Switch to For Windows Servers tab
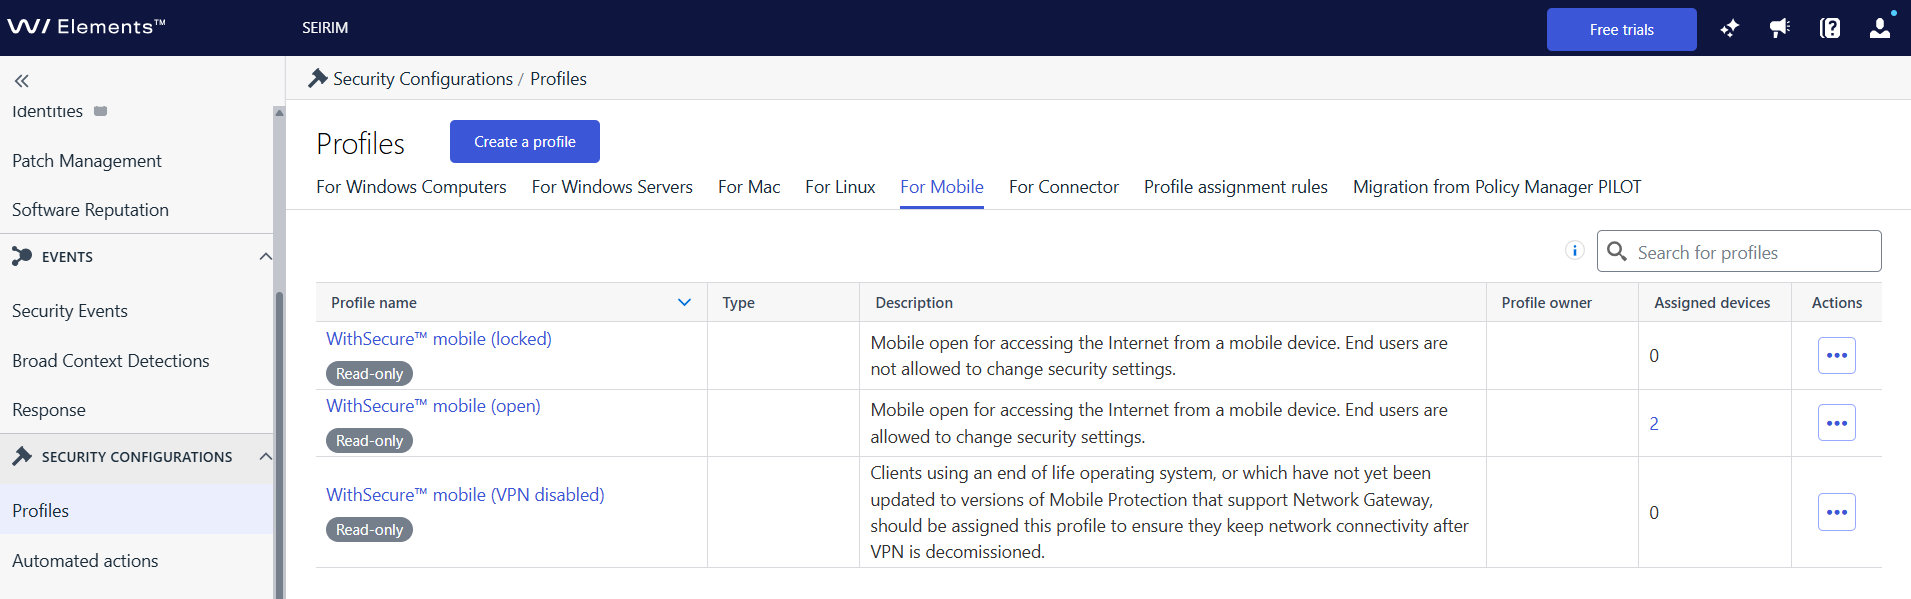 [x=612, y=187]
